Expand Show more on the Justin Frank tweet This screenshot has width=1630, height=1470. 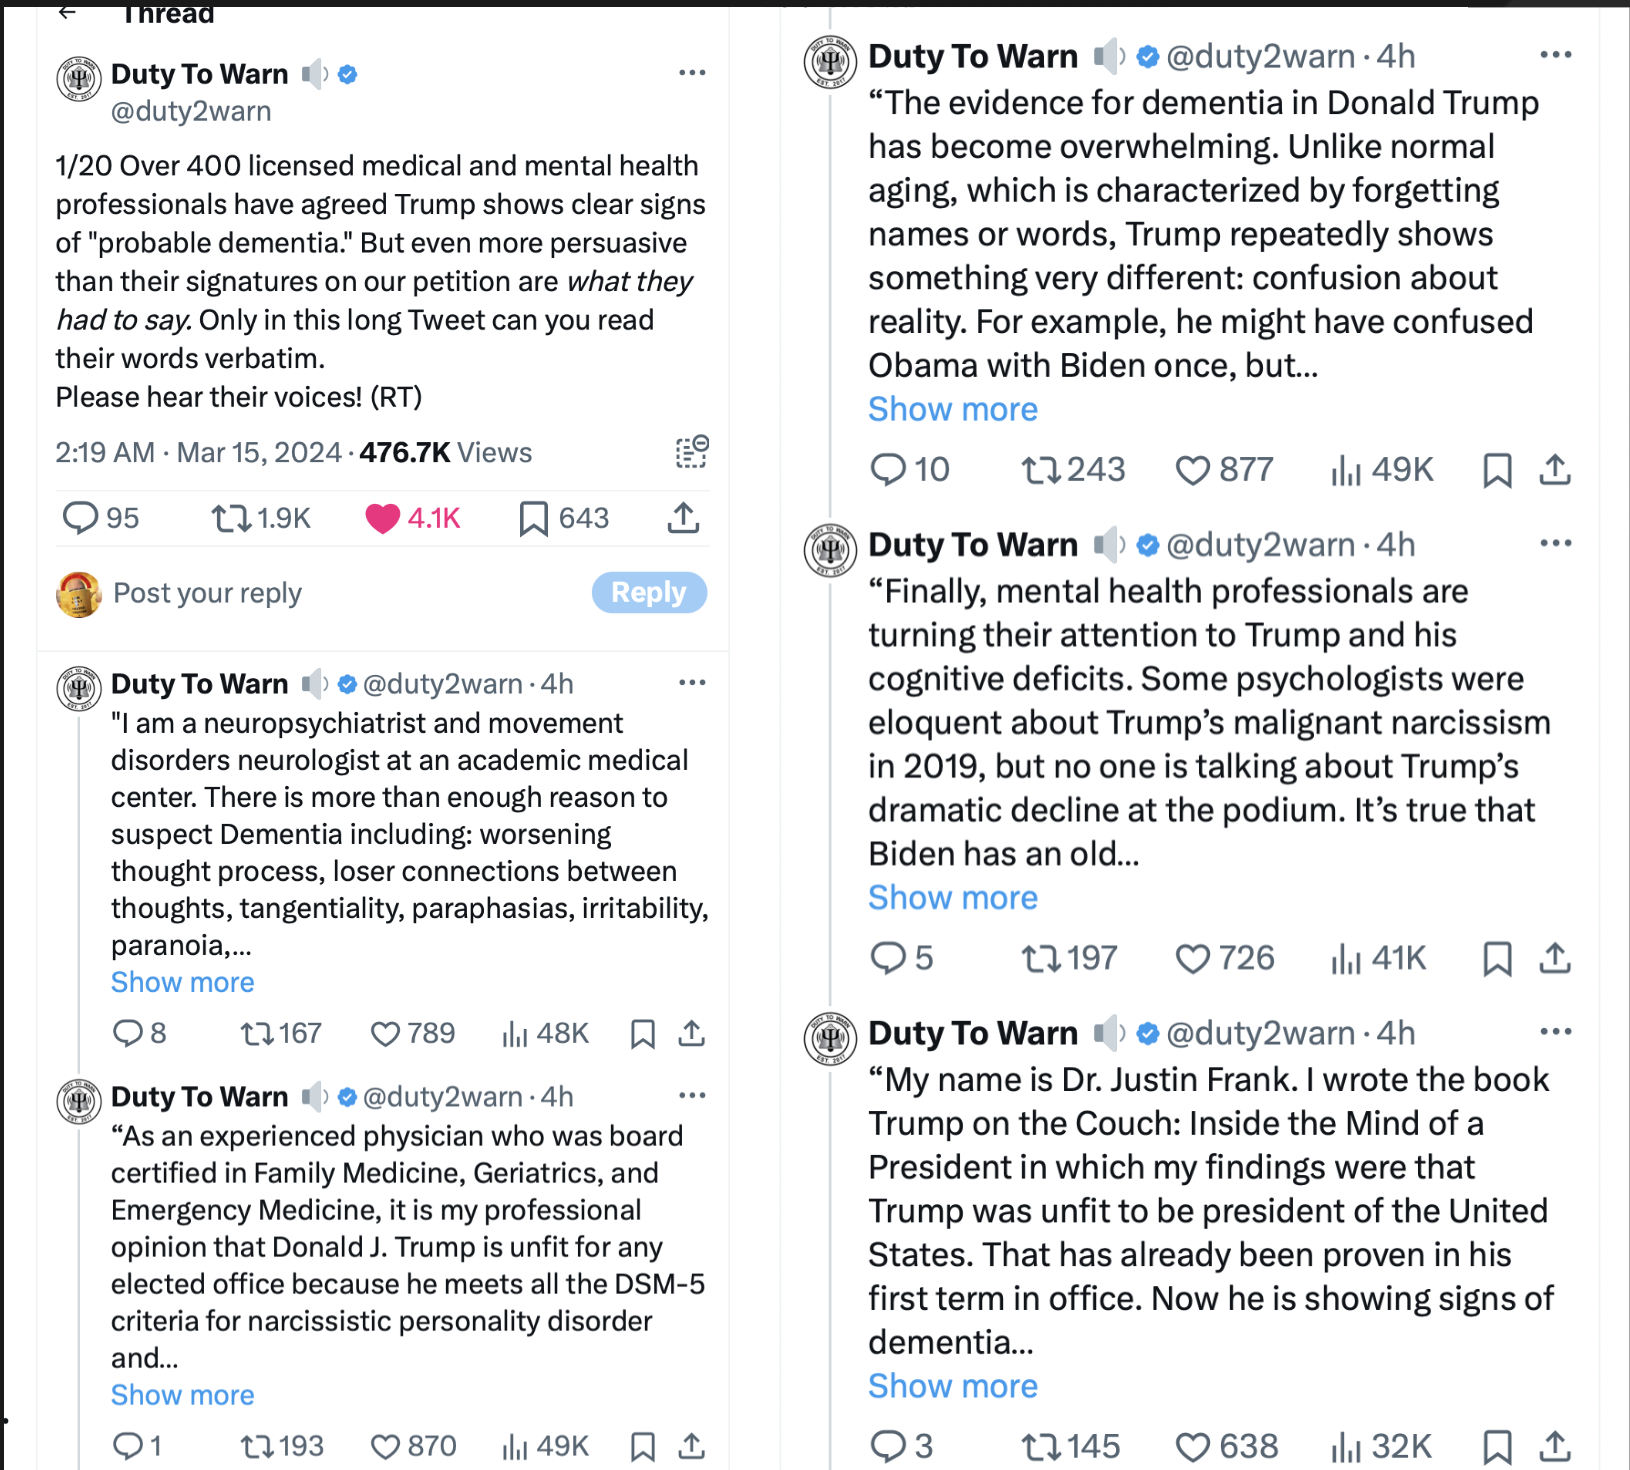coord(952,1386)
